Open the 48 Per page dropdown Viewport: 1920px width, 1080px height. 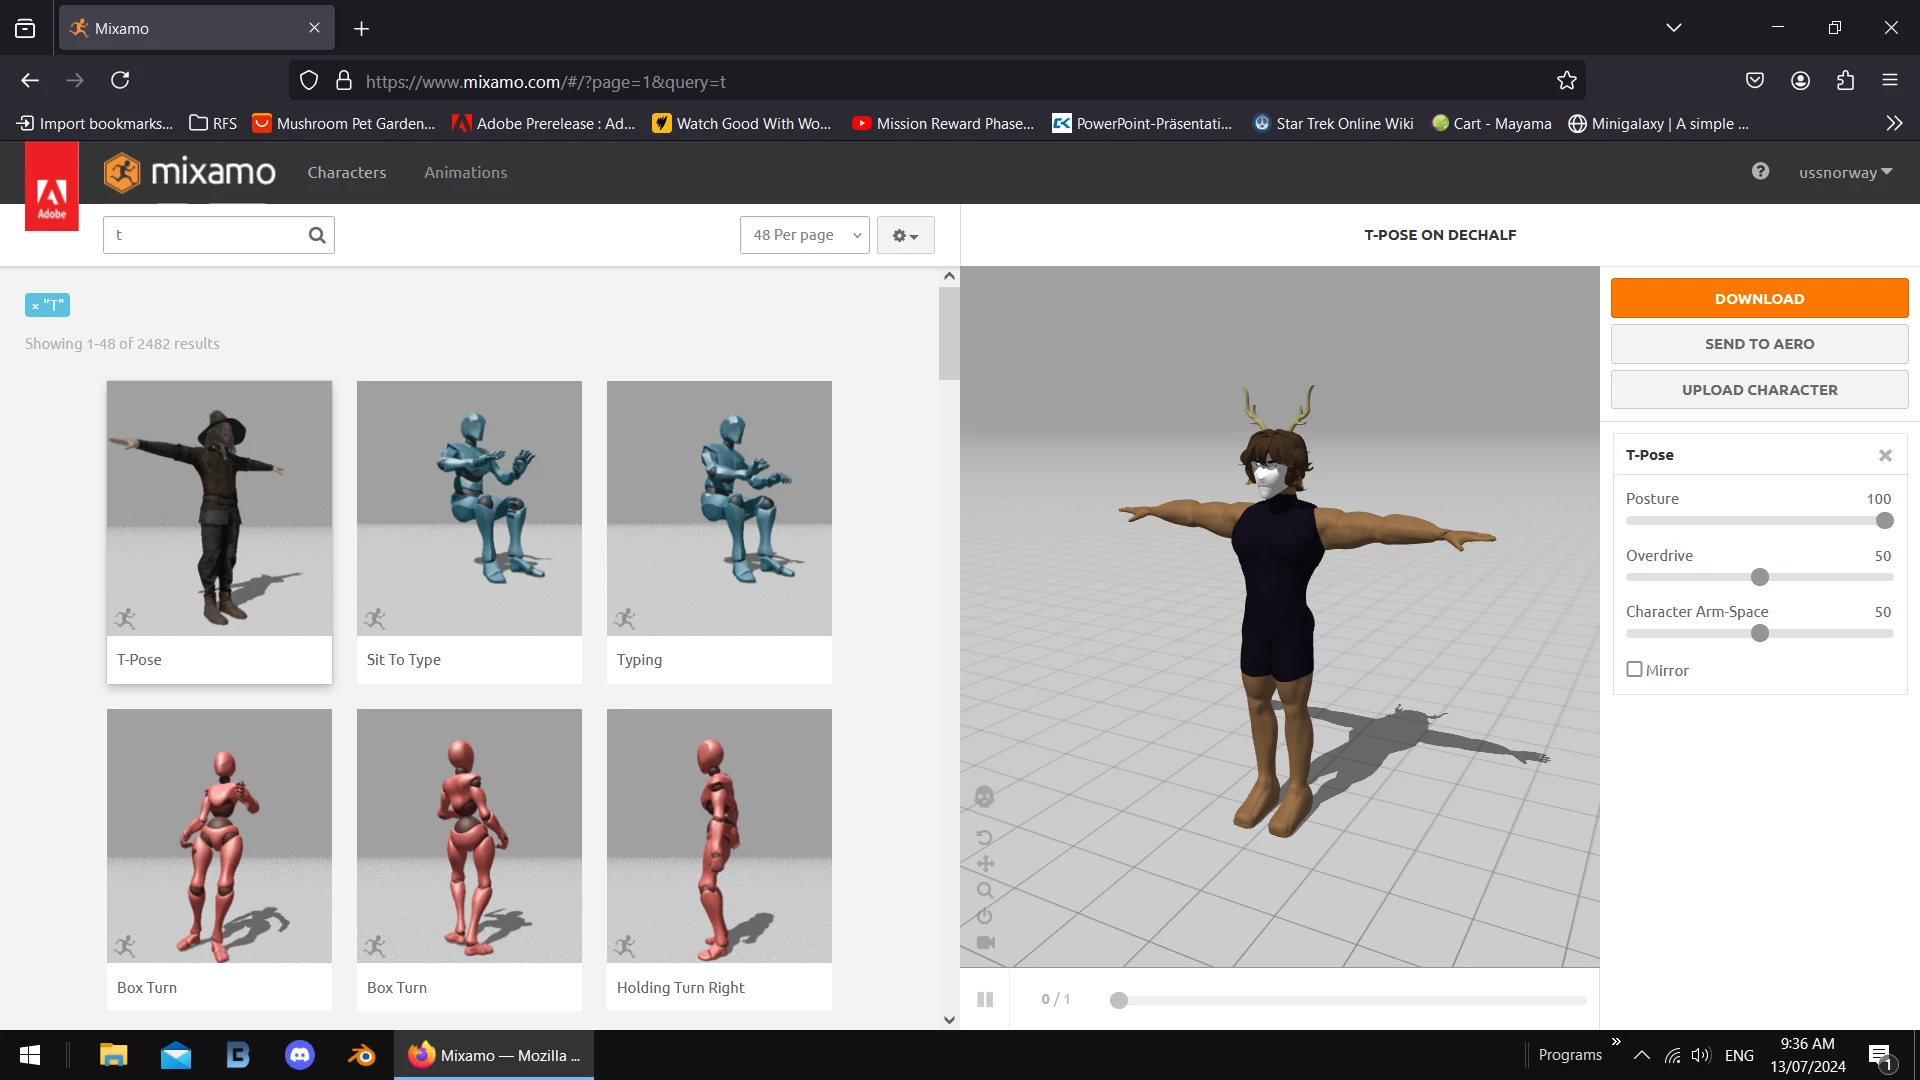[804, 235]
